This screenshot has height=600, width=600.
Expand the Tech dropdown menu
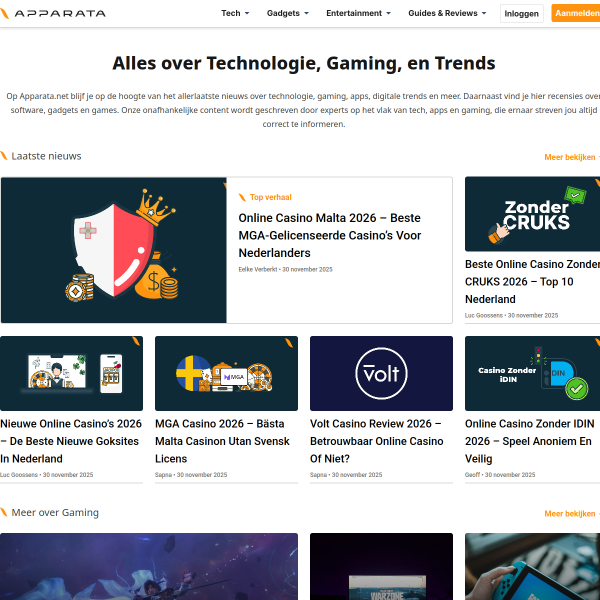click(x=235, y=13)
